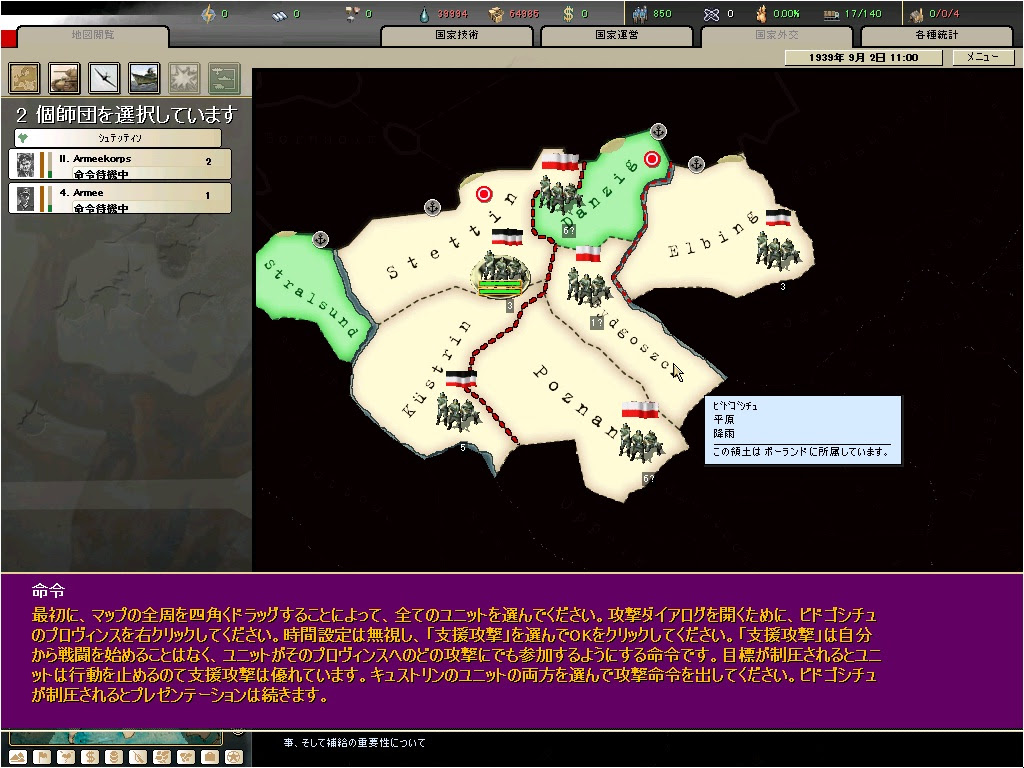Image resolution: width=1024 pixels, height=768 pixels.
Task: Switch to supply map mode (coin stack icon)
Action: [x=114, y=757]
